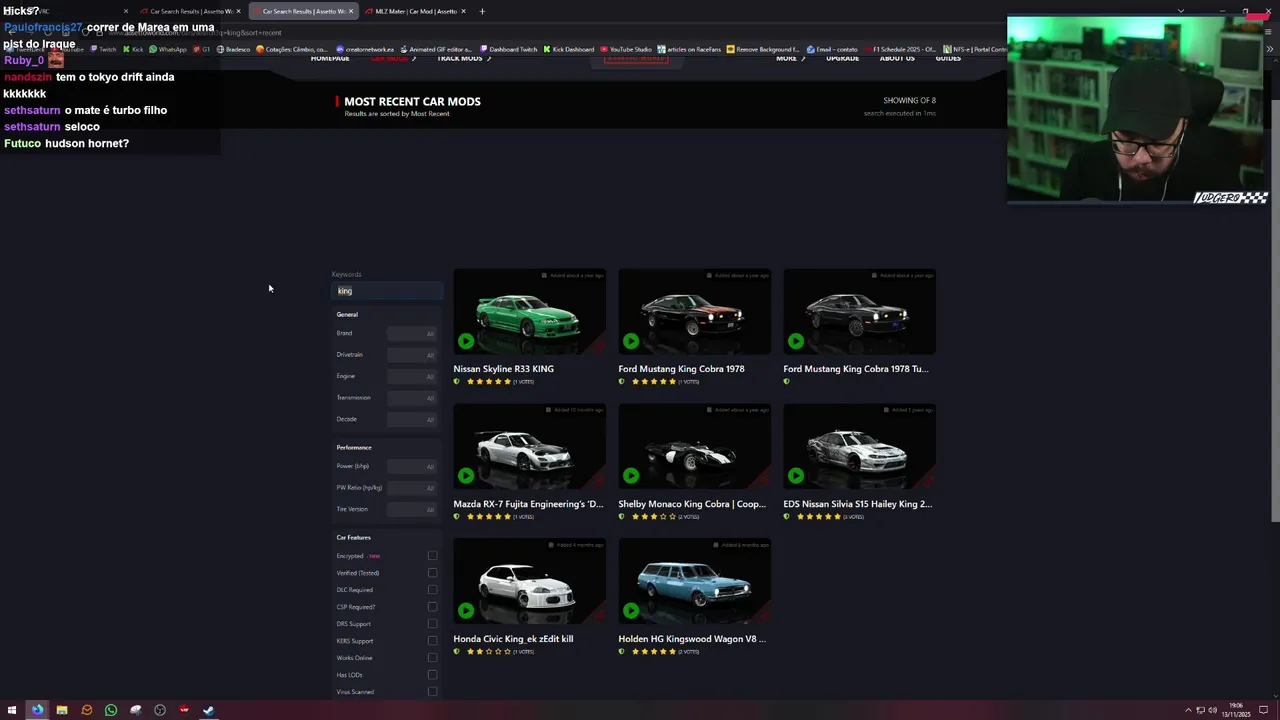Open Kick Dashboard bookmark
This screenshot has height=720, width=1280.
pyautogui.click(x=569, y=49)
